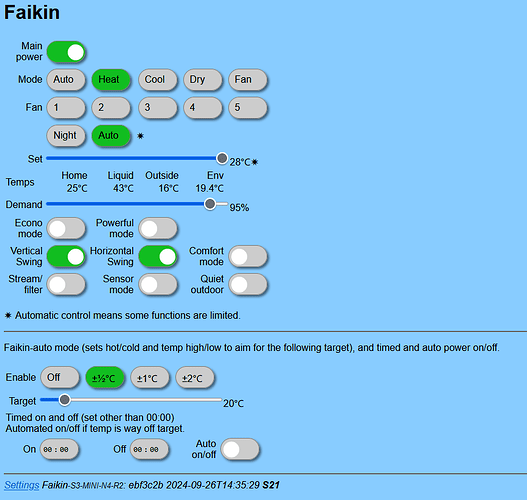Click the ebf3c2b build hash text

tap(146, 485)
